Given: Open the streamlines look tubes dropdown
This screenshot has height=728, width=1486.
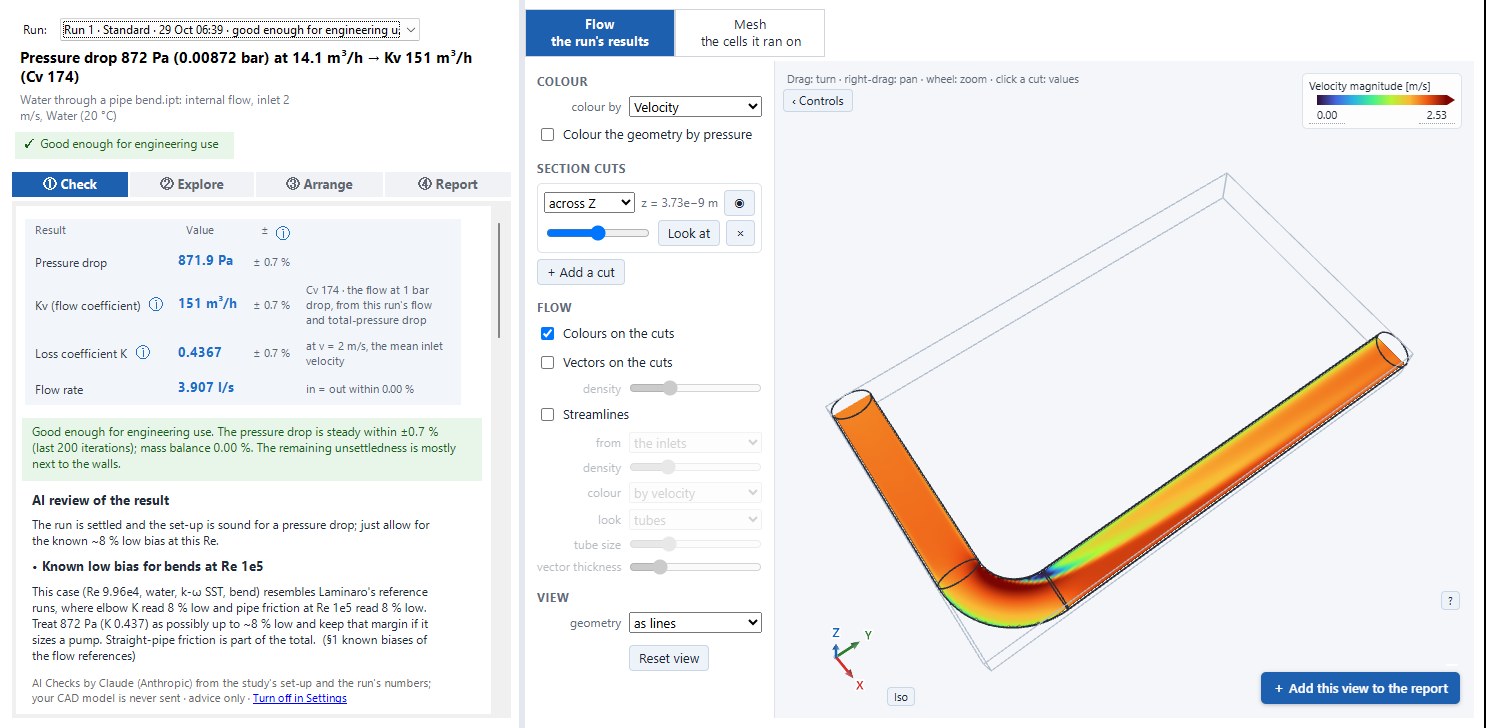Looking at the screenshot, I should (695, 520).
